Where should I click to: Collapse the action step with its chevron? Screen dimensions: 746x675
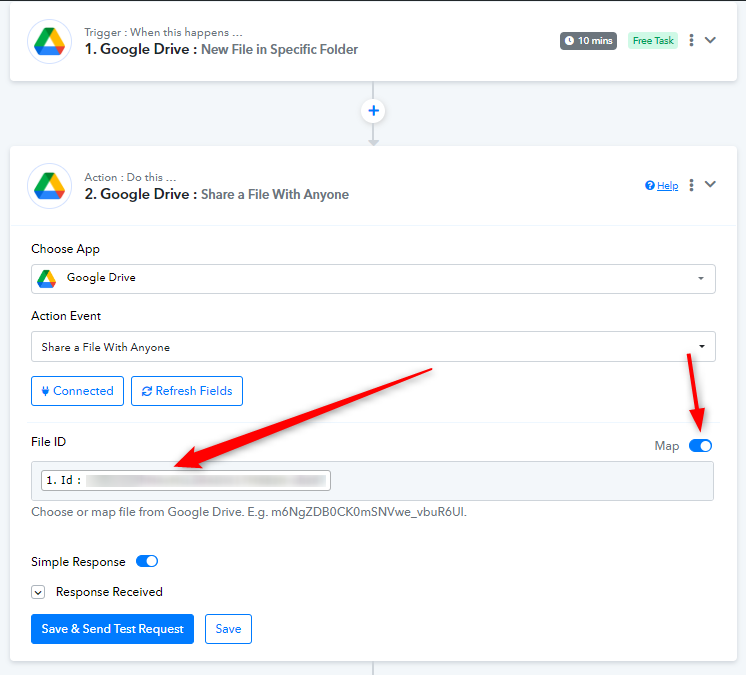[x=710, y=185]
